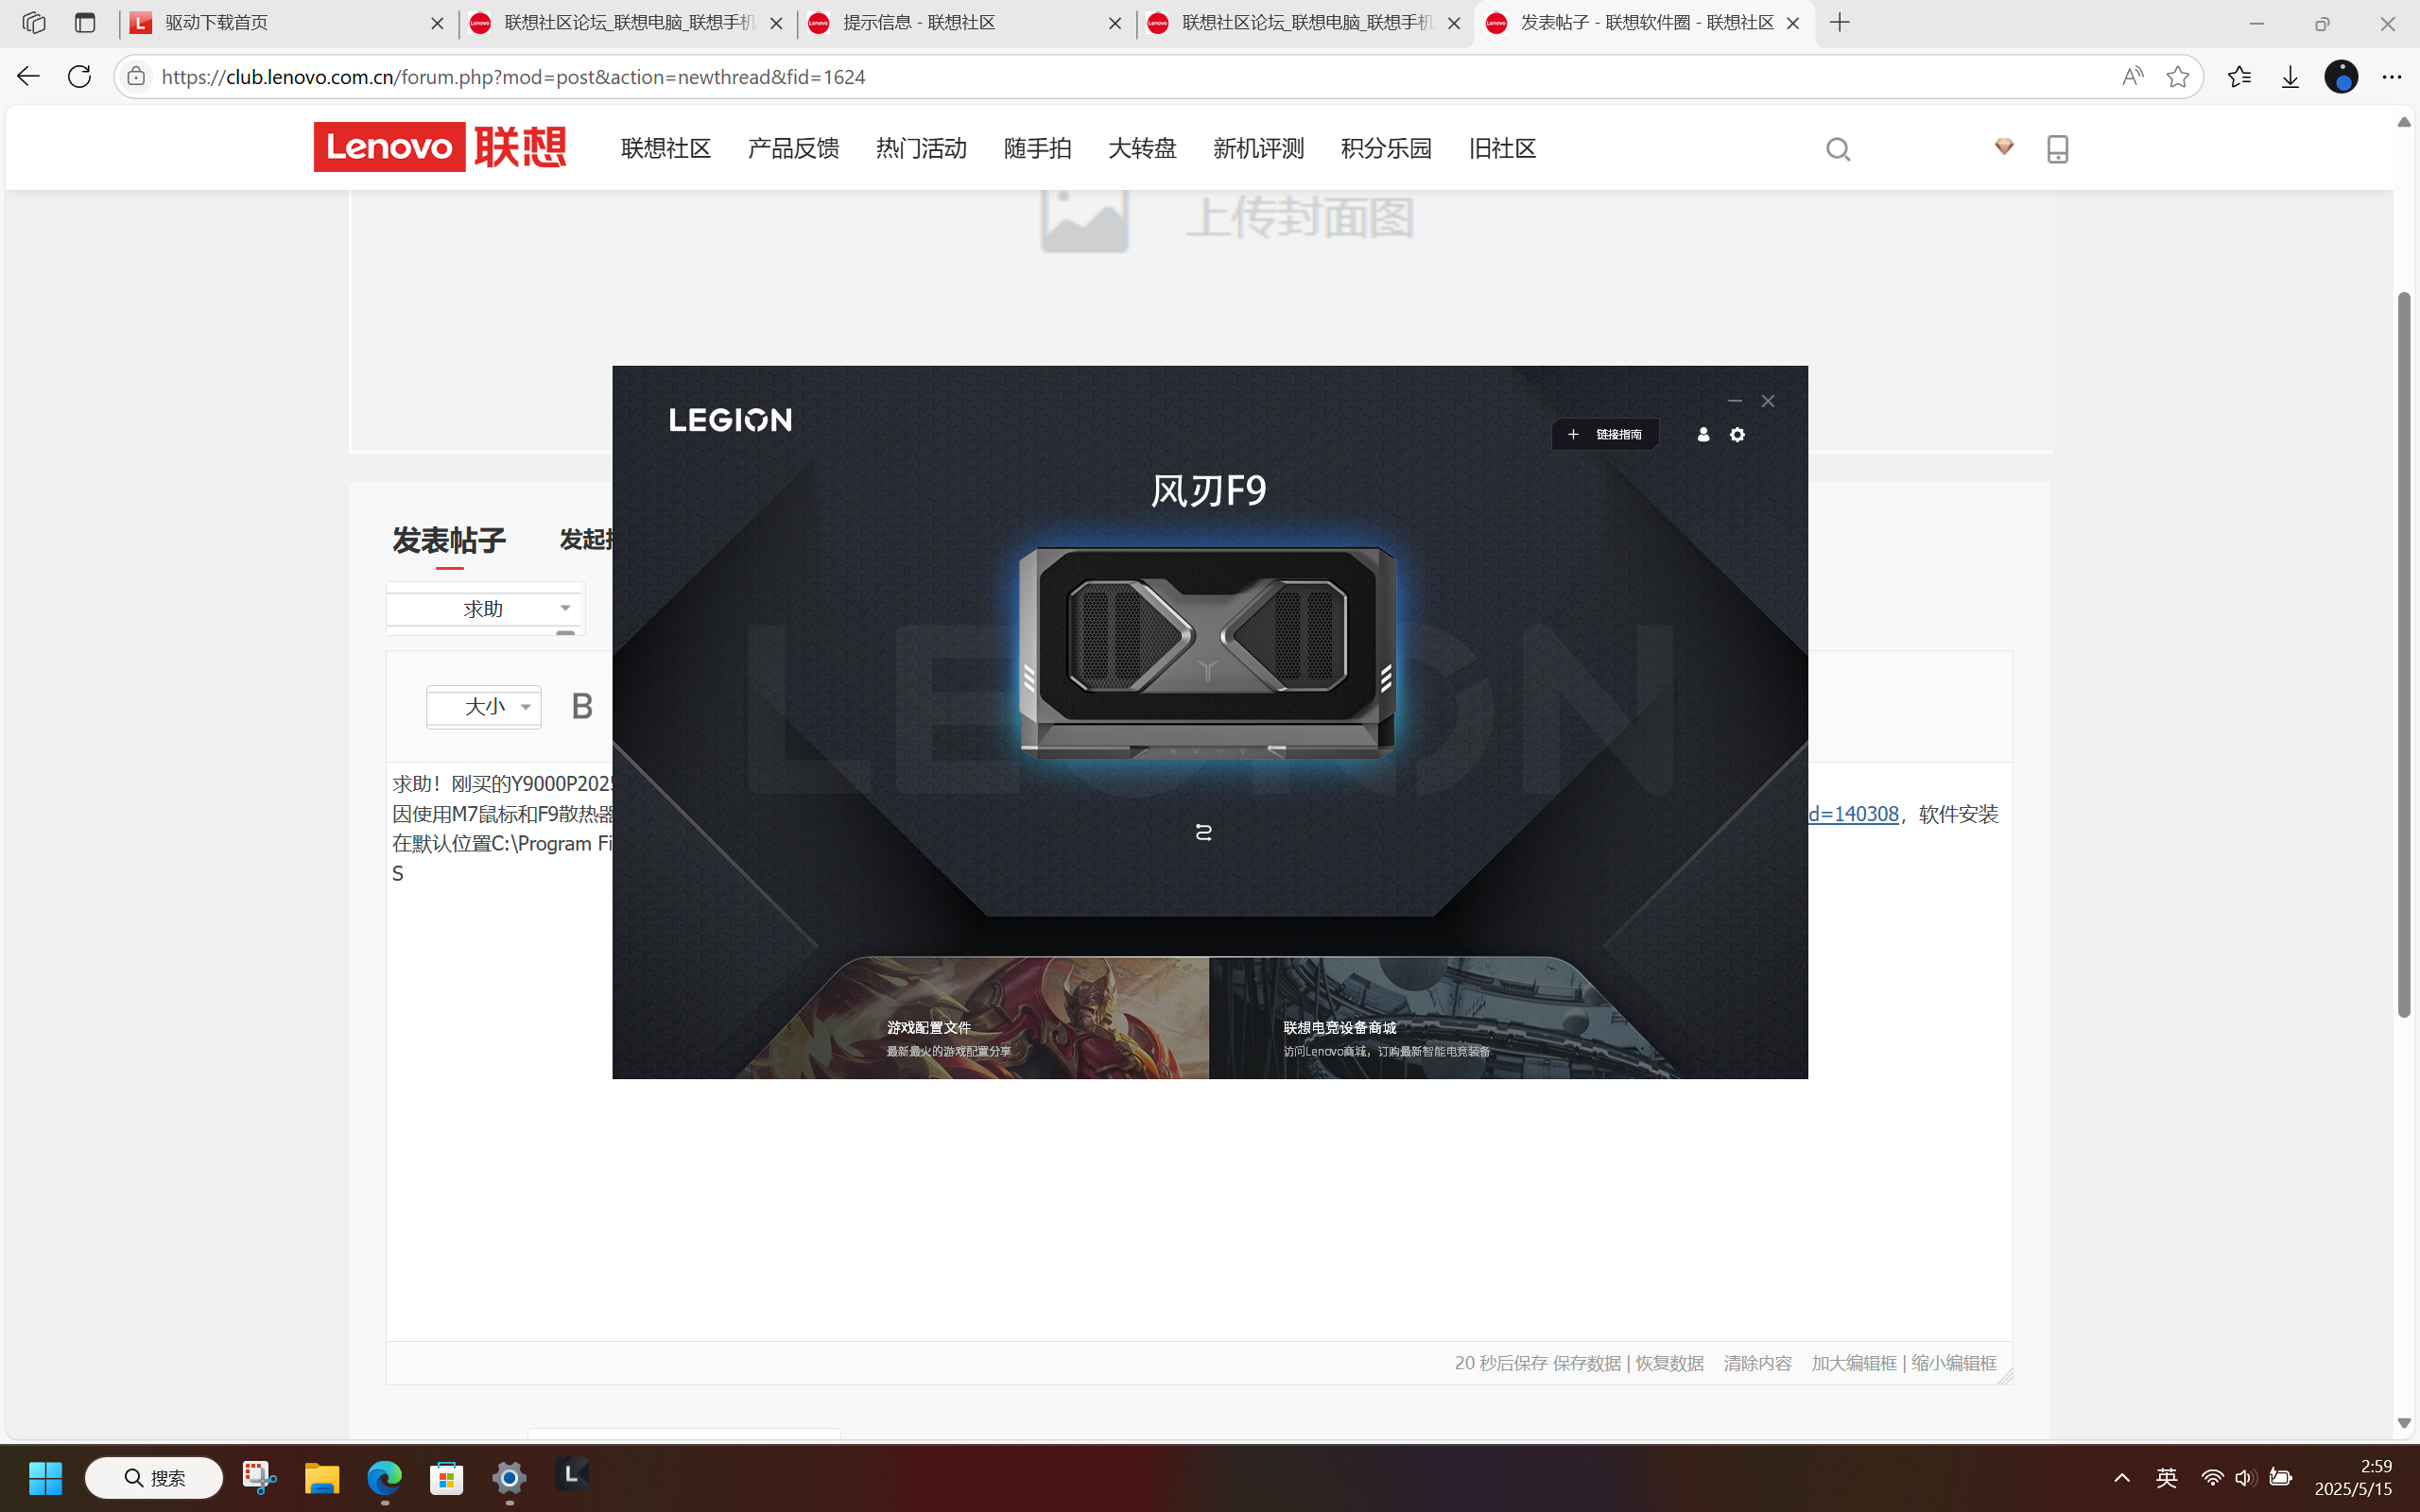
Task: Open the vertical tabs actions icon
Action: 85,23
